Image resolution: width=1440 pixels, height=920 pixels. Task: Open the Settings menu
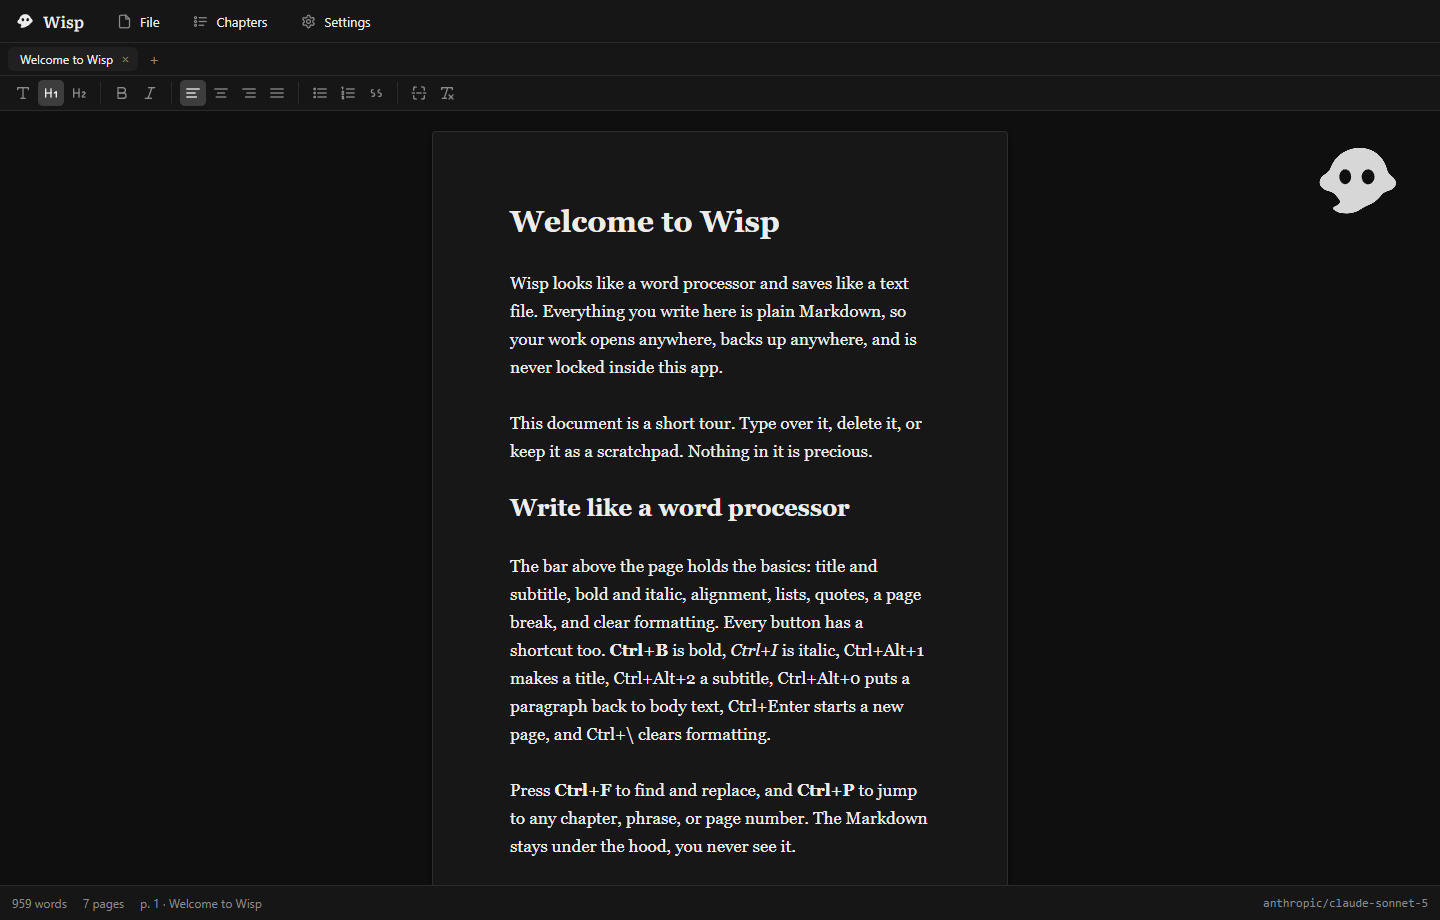336,22
